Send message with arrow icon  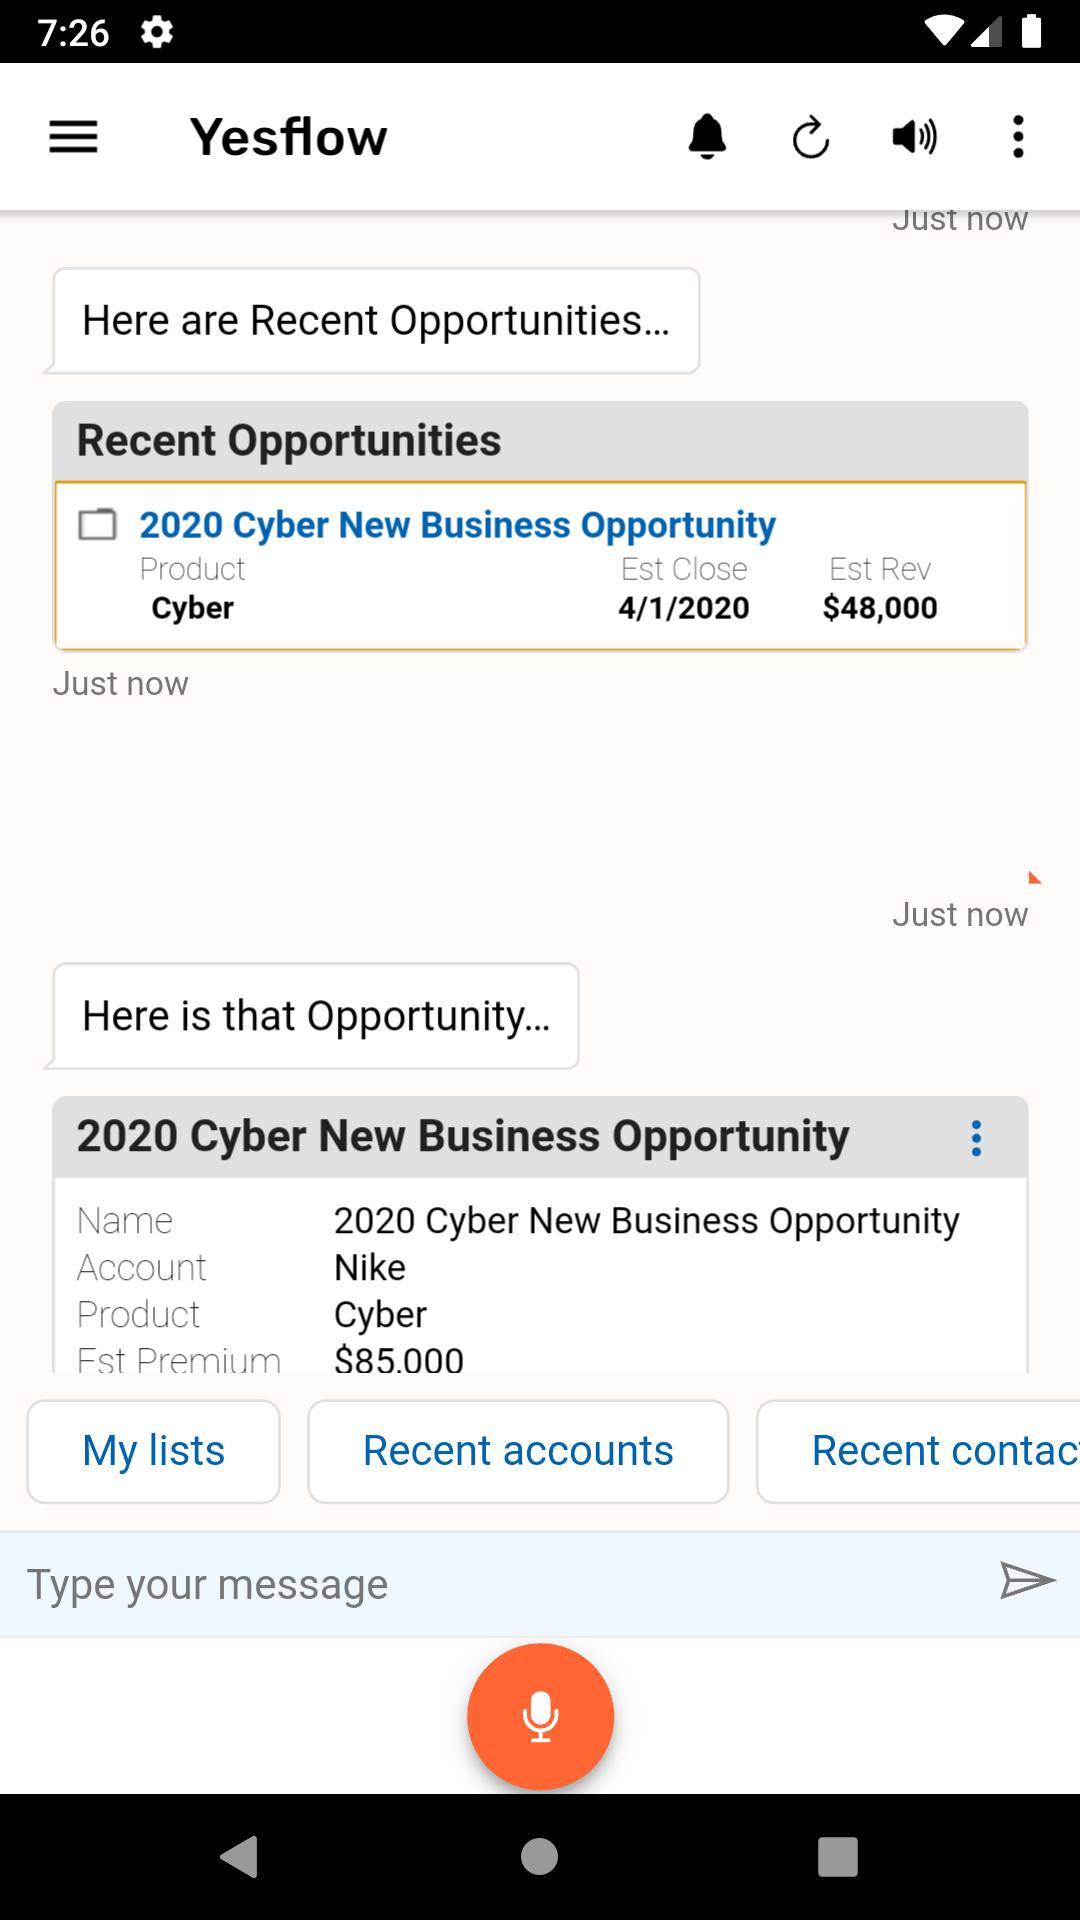pos(1027,1580)
